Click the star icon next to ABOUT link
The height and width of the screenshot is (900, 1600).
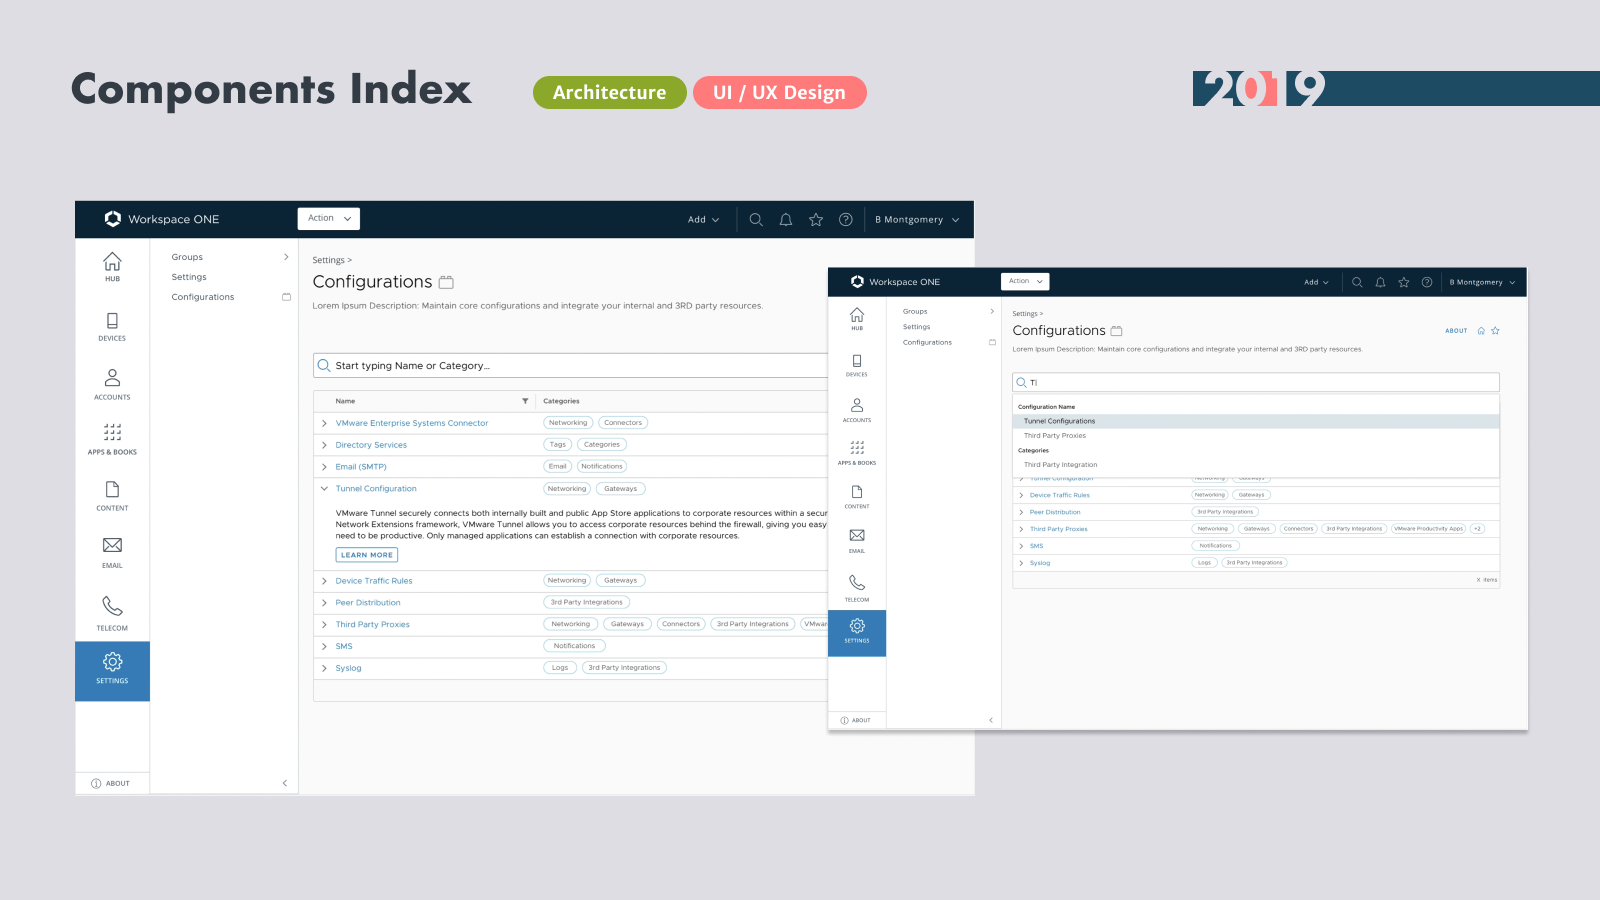(1496, 331)
